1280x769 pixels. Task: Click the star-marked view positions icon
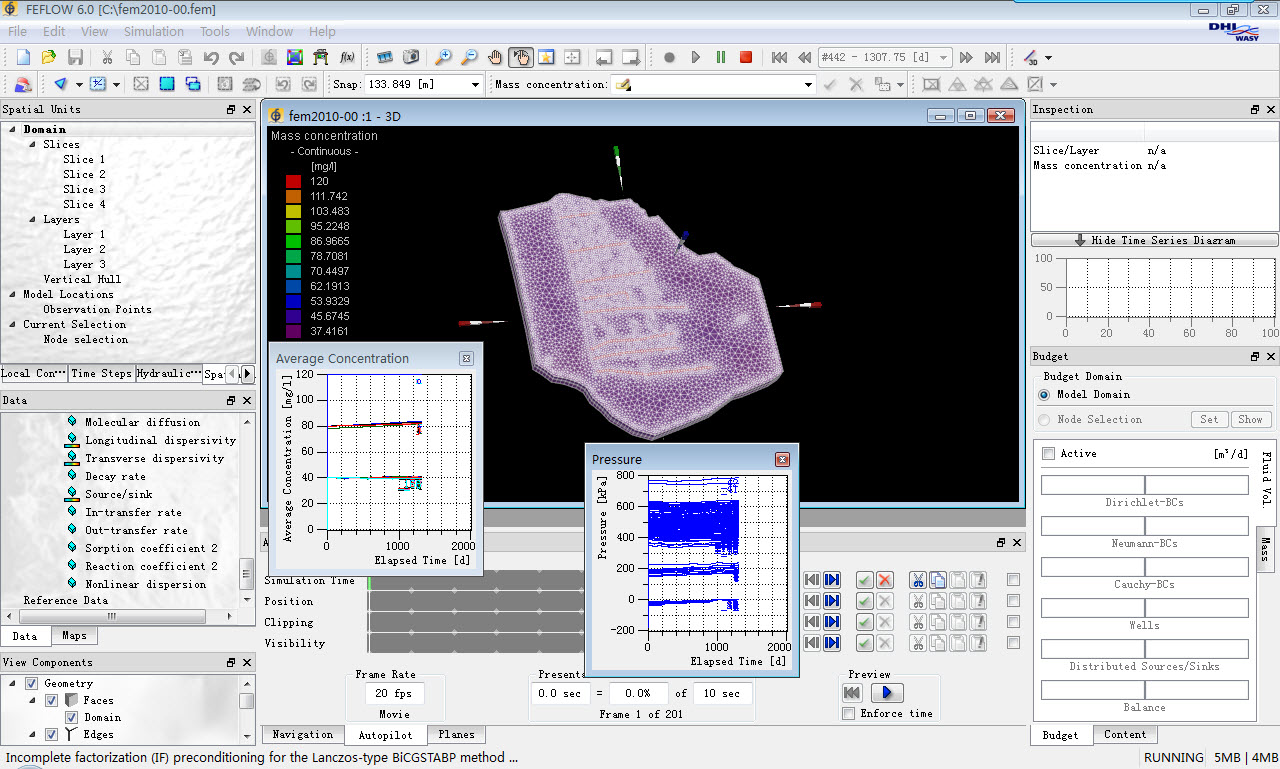click(547, 57)
